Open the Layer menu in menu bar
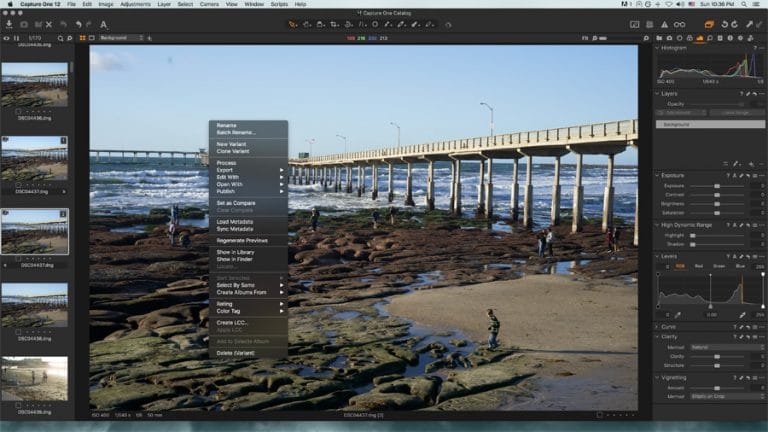Image resolution: width=768 pixels, height=432 pixels. click(x=164, y=4)
